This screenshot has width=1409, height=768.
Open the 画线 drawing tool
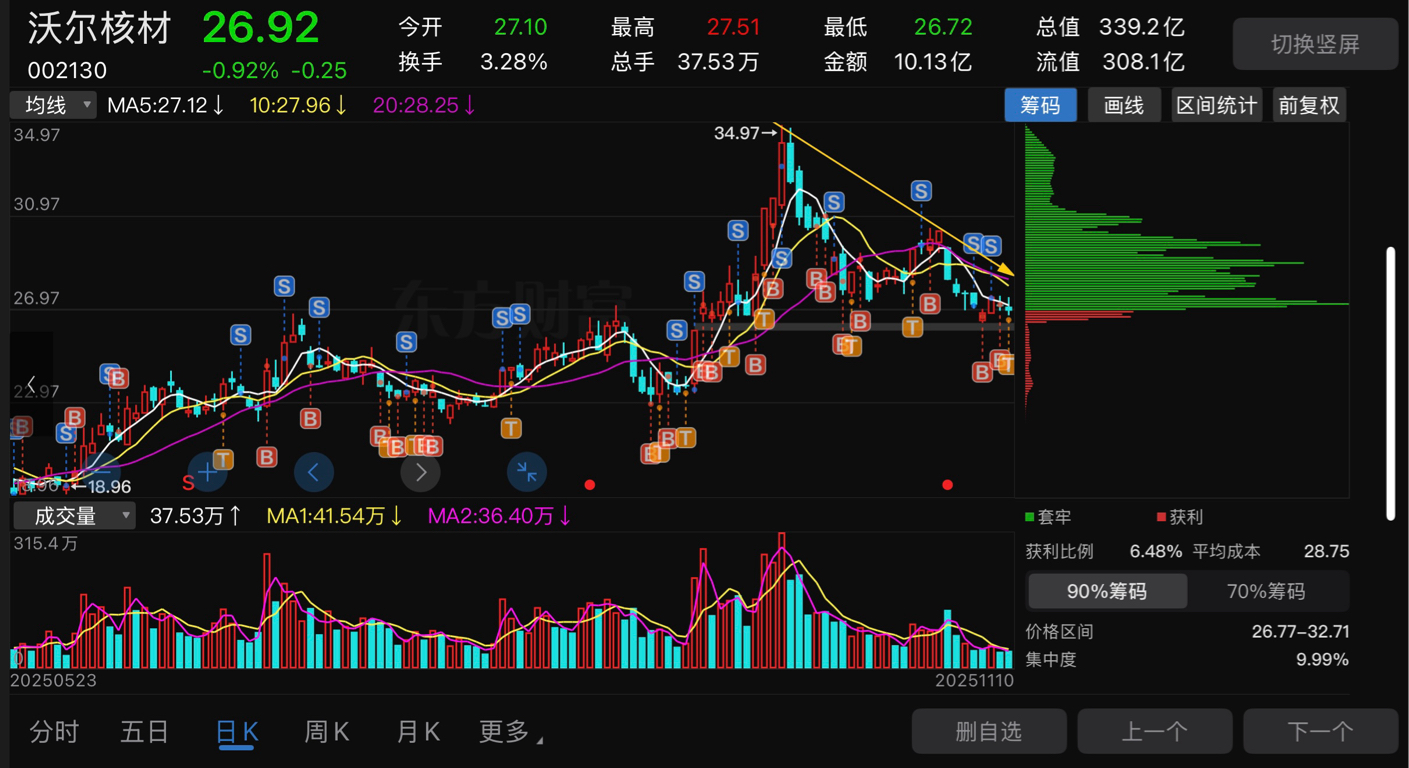1124,105
